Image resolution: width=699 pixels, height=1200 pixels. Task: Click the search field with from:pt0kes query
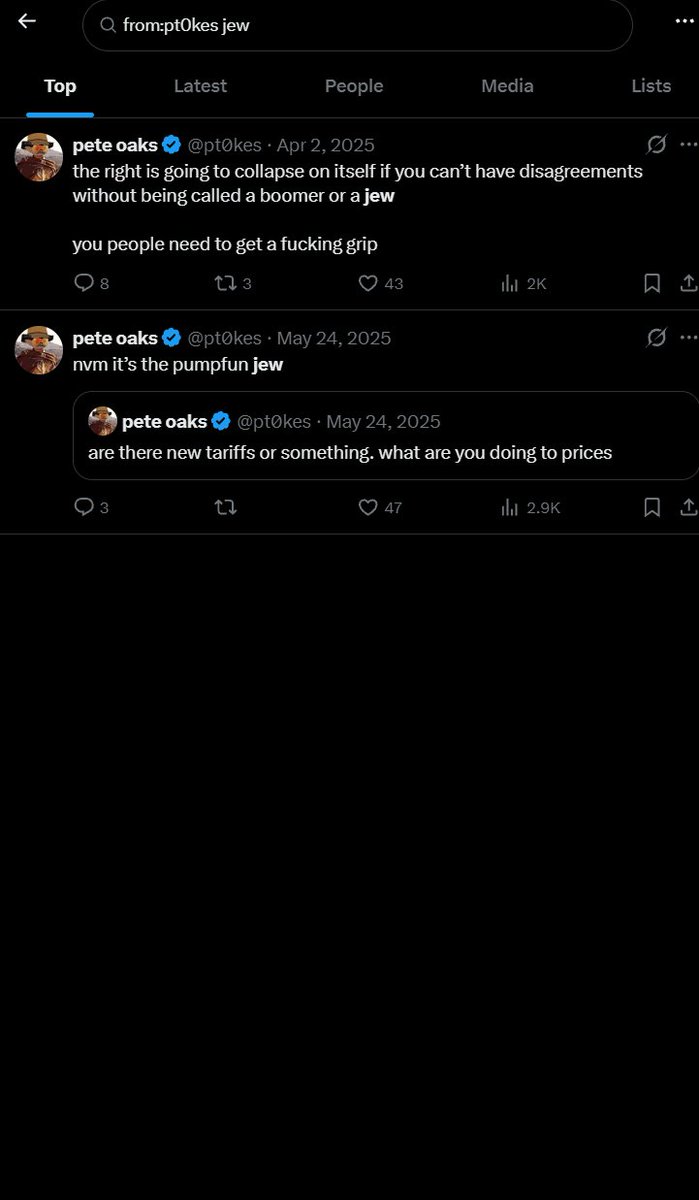357,25
